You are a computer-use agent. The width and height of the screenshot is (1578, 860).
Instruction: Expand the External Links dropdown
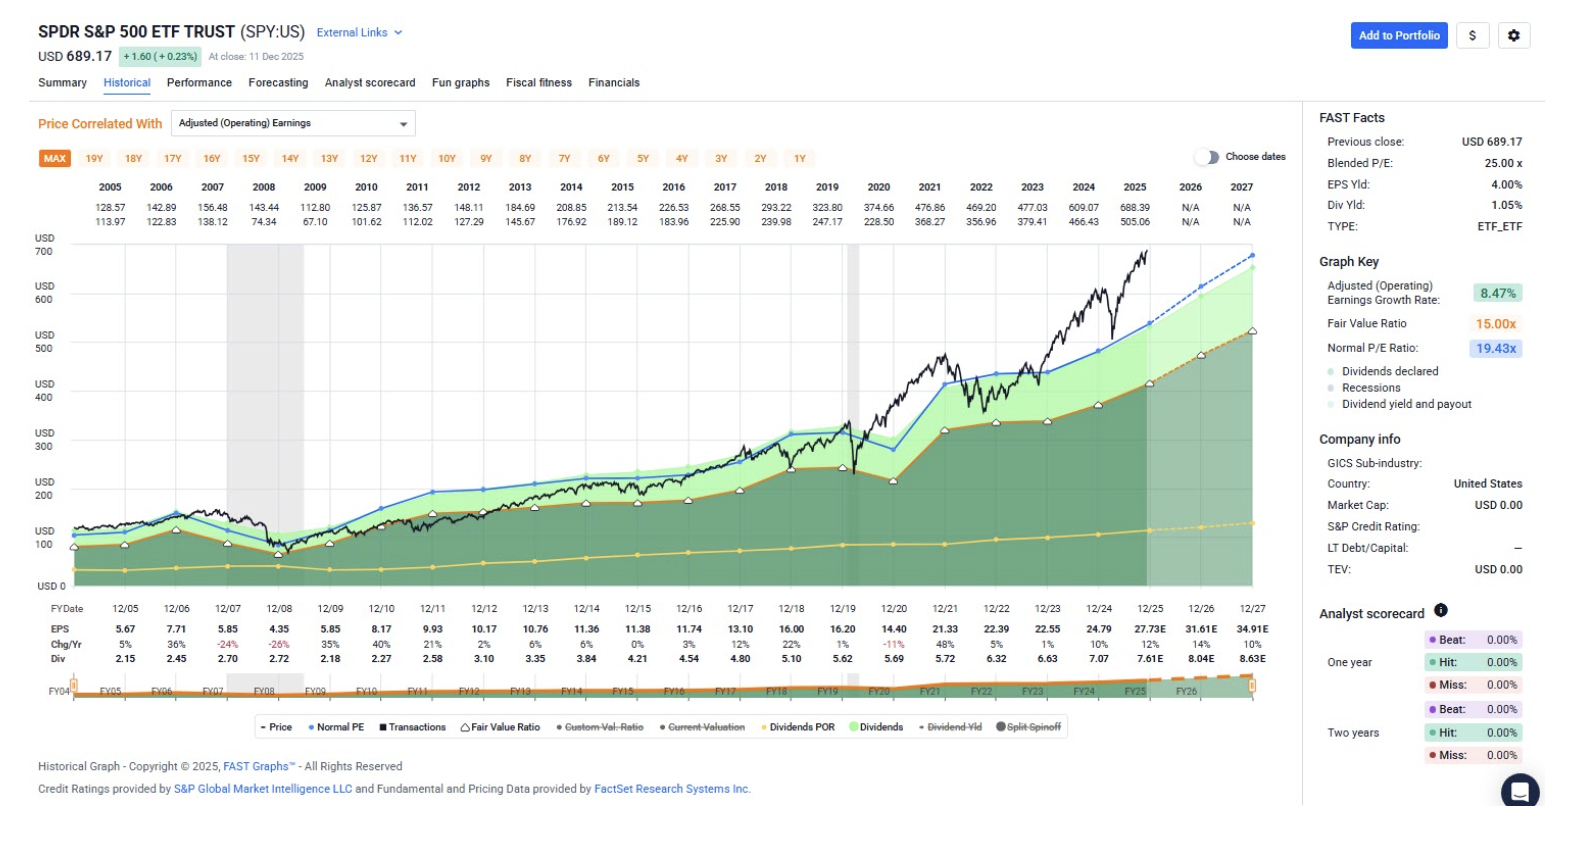(x=359, y=32)
